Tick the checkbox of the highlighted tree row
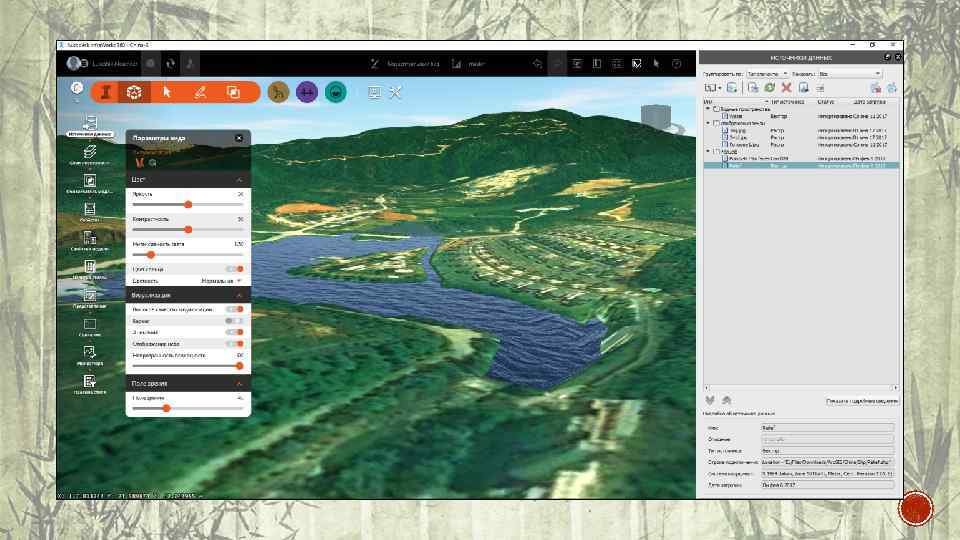The width and height of the screenshot is (960, 540). pyautogui.click(x=725, y=165)
